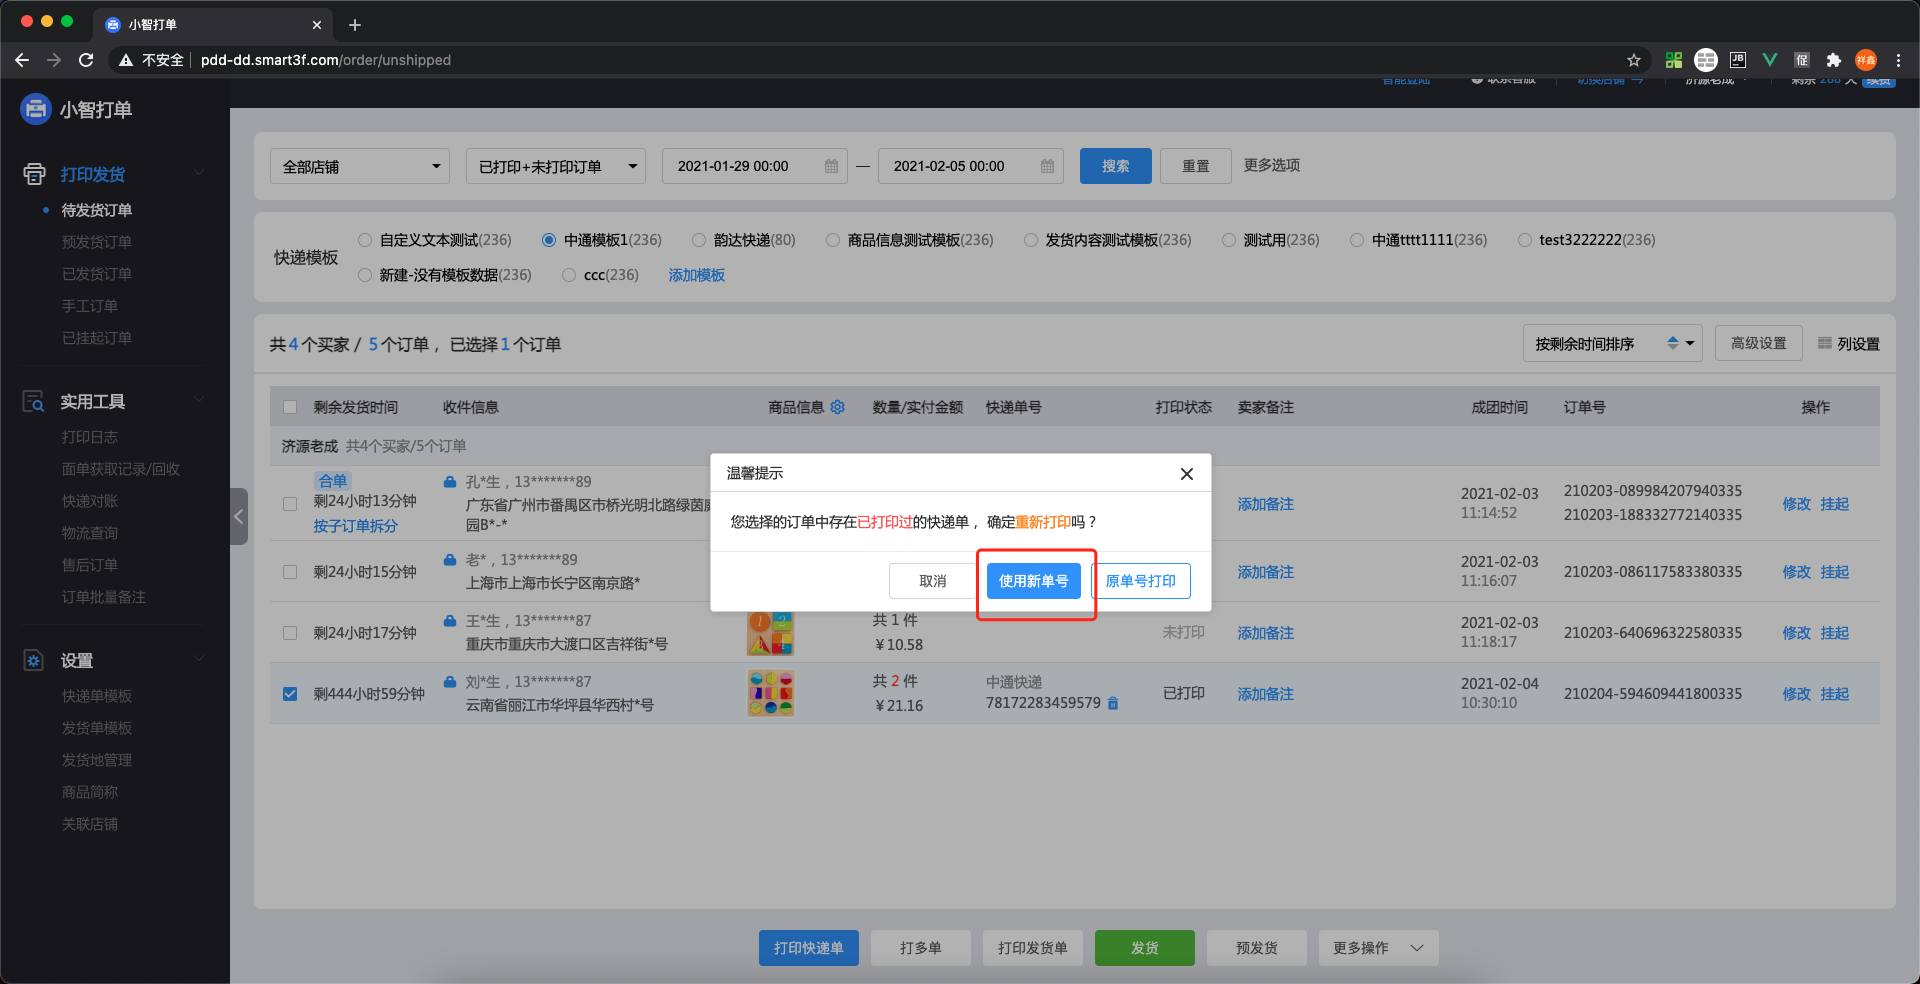Screen dimensions: 1920x984
Task: Select the 韵达快递 template radio
Action: [x=699, y=240]
